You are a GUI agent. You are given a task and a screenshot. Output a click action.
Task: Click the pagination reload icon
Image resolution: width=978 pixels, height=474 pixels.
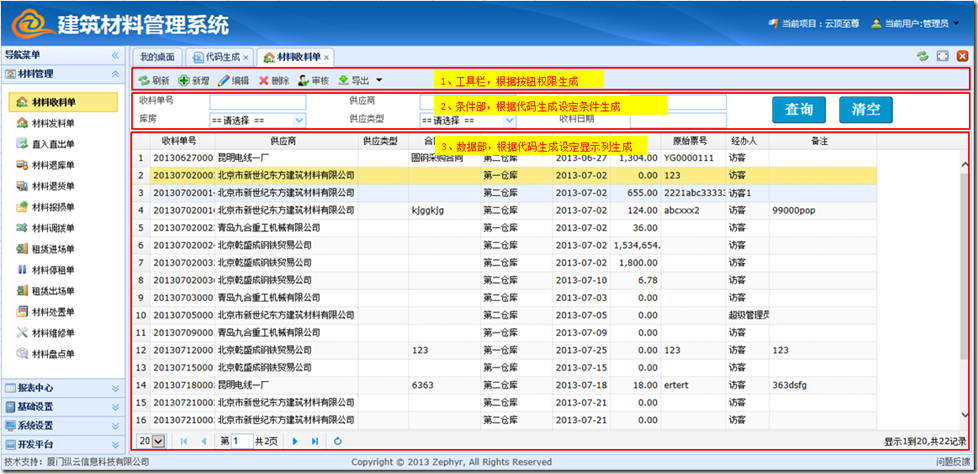click(x=338, y=441)
